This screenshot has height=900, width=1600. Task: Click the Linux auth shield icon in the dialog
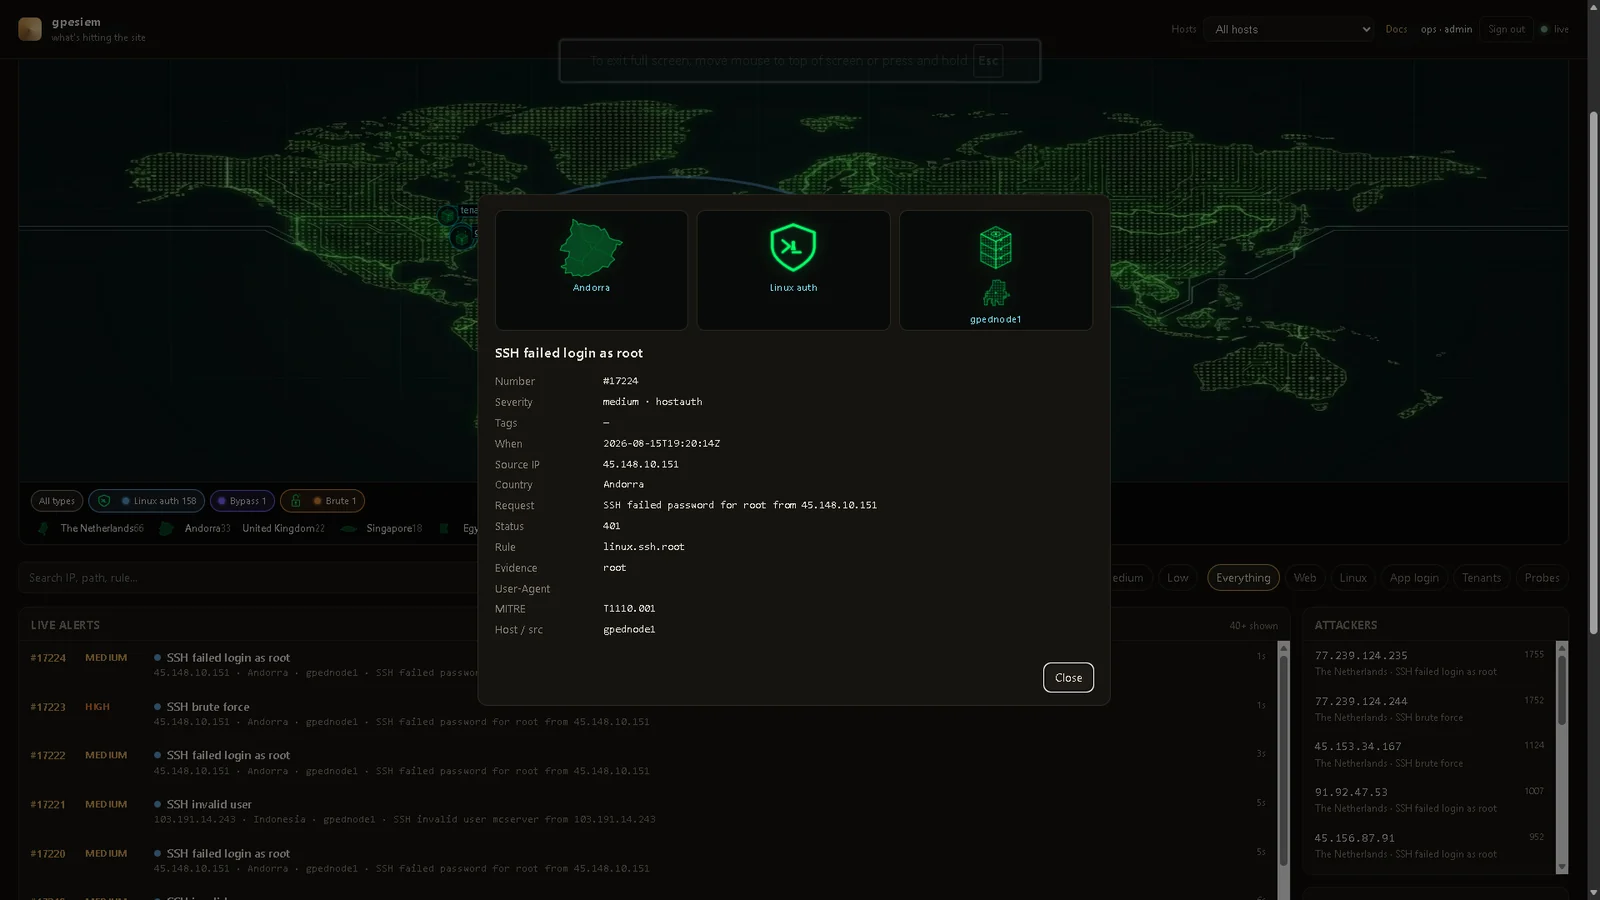point(793,247)
